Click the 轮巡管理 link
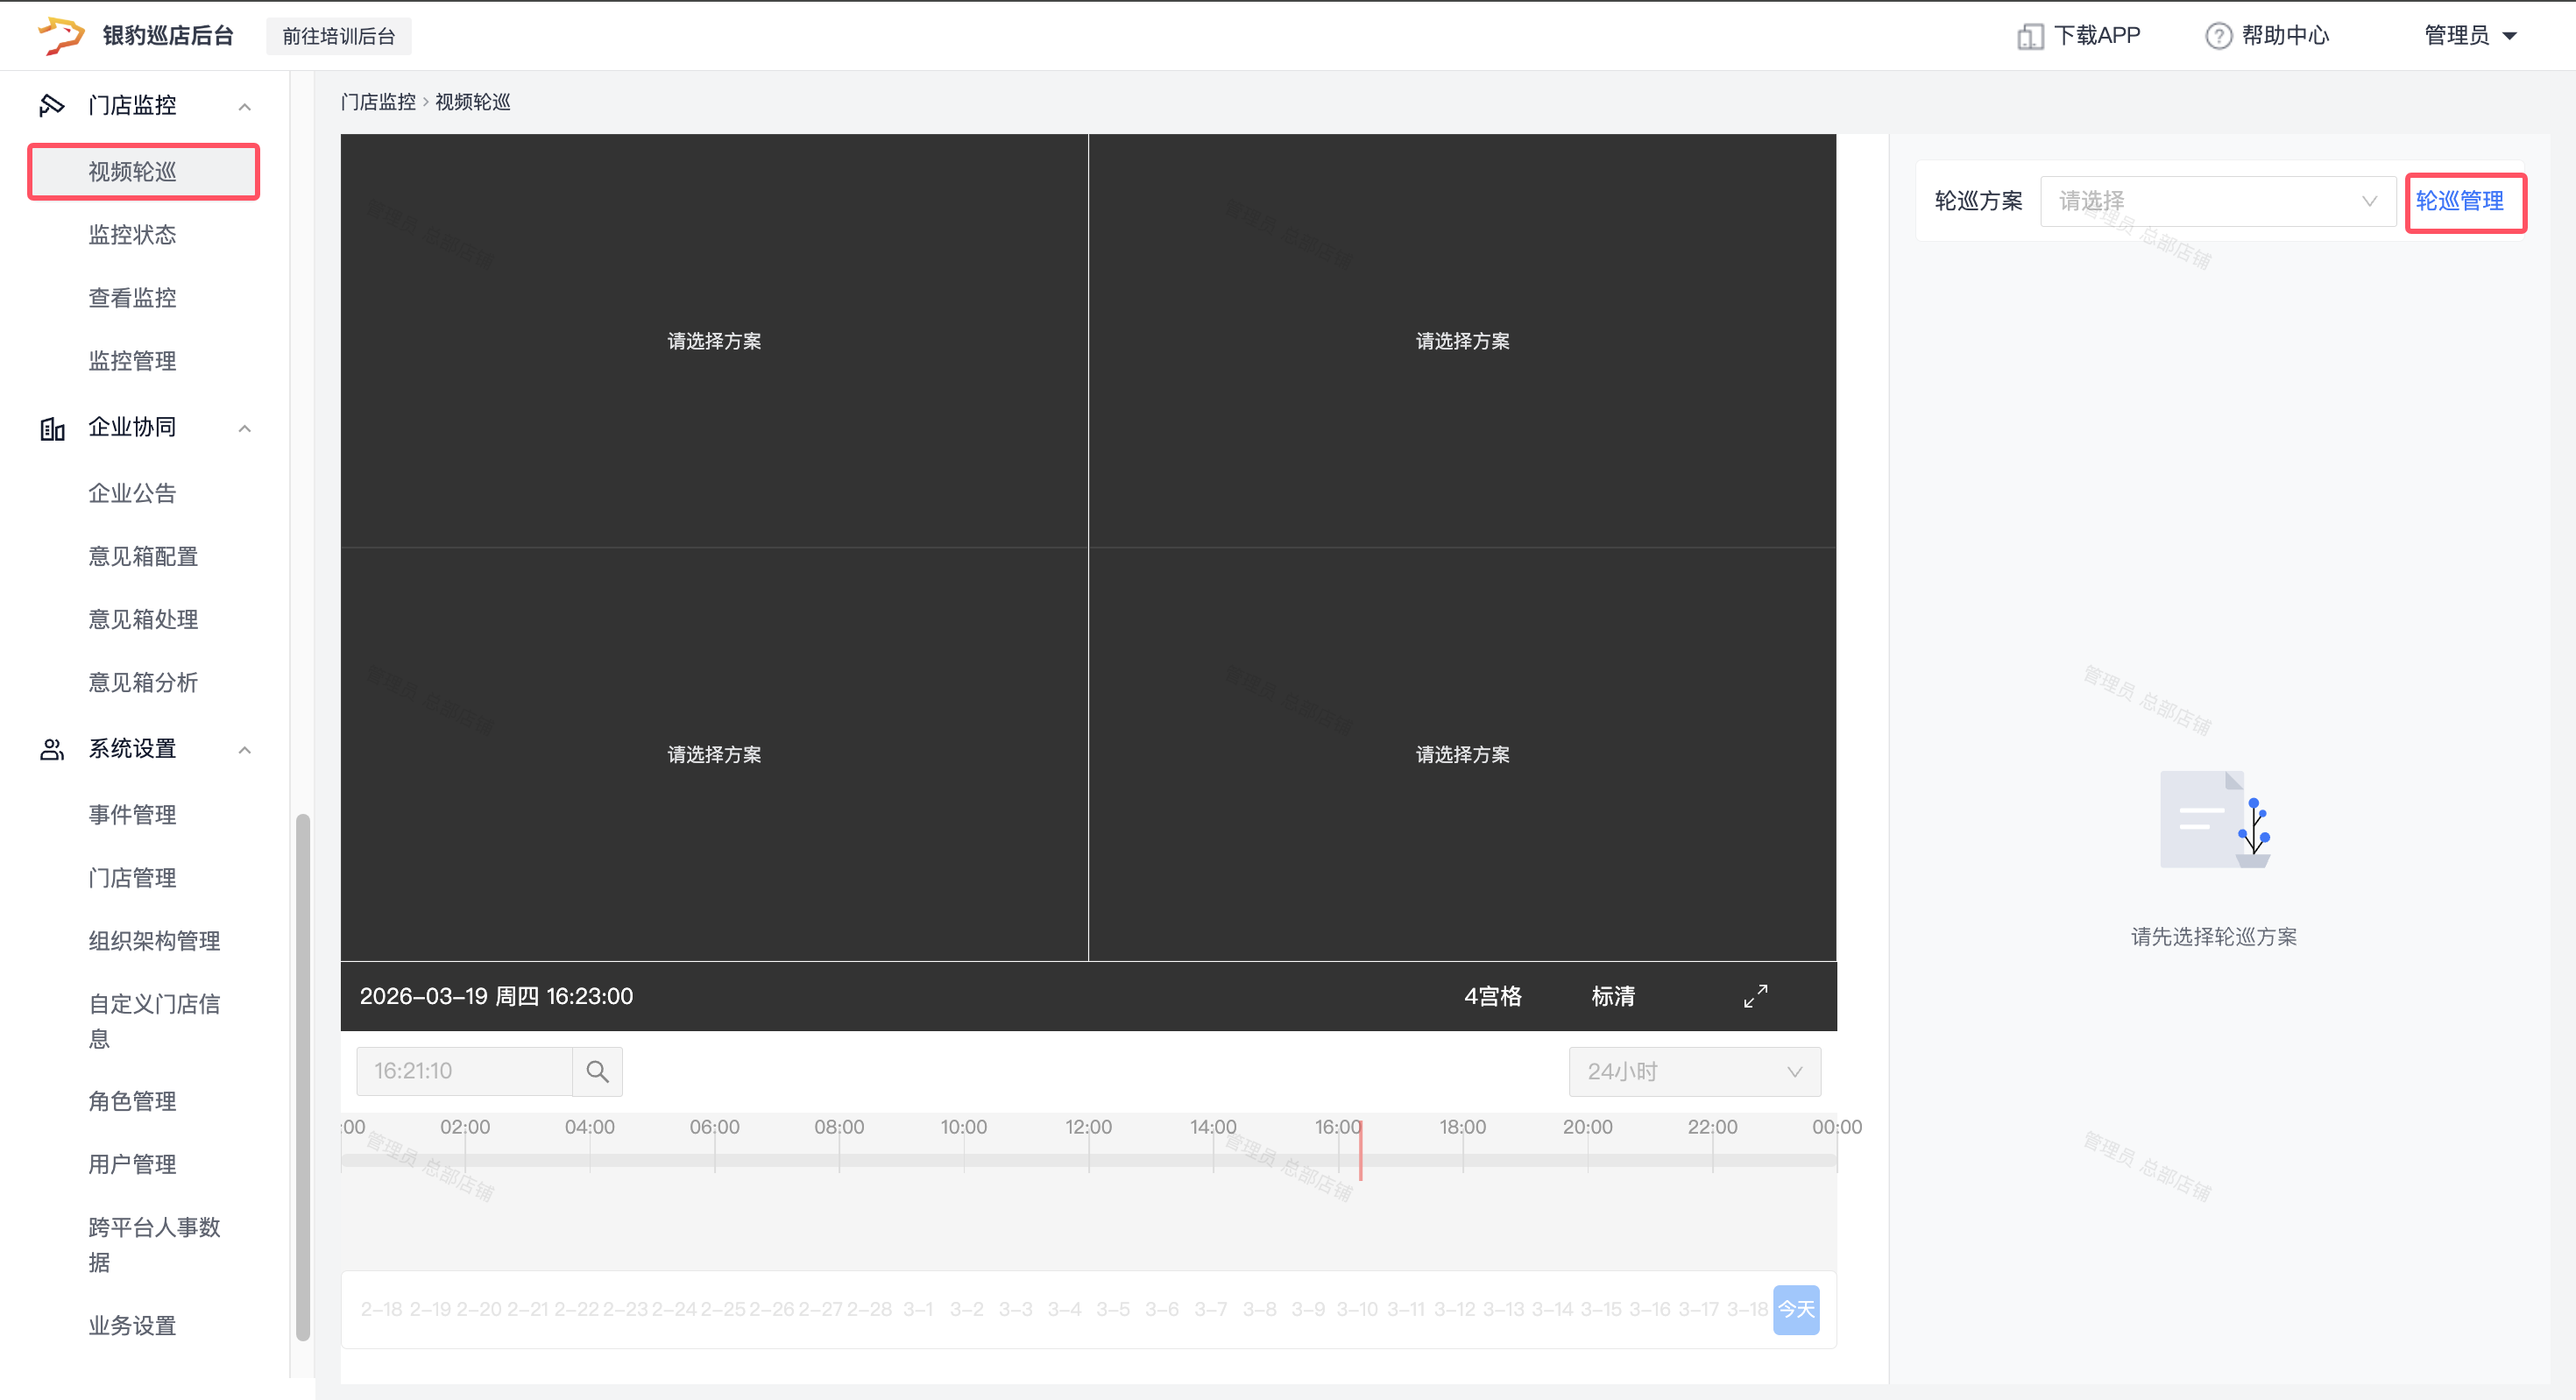This screenshot has width=2576, height=1400. coord(2459,201)
